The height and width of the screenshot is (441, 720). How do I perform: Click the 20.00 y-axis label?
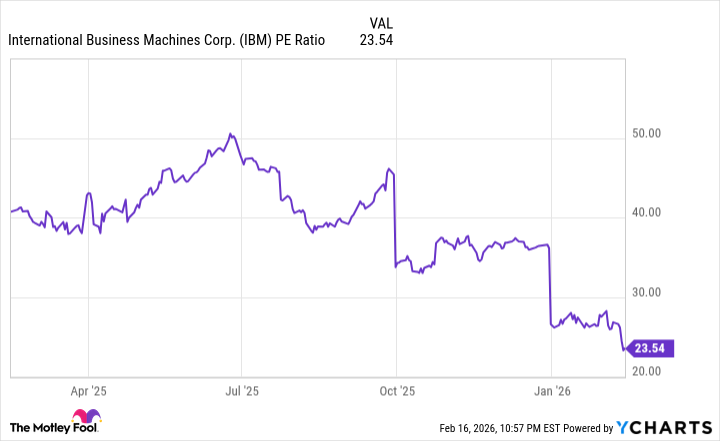662,372
